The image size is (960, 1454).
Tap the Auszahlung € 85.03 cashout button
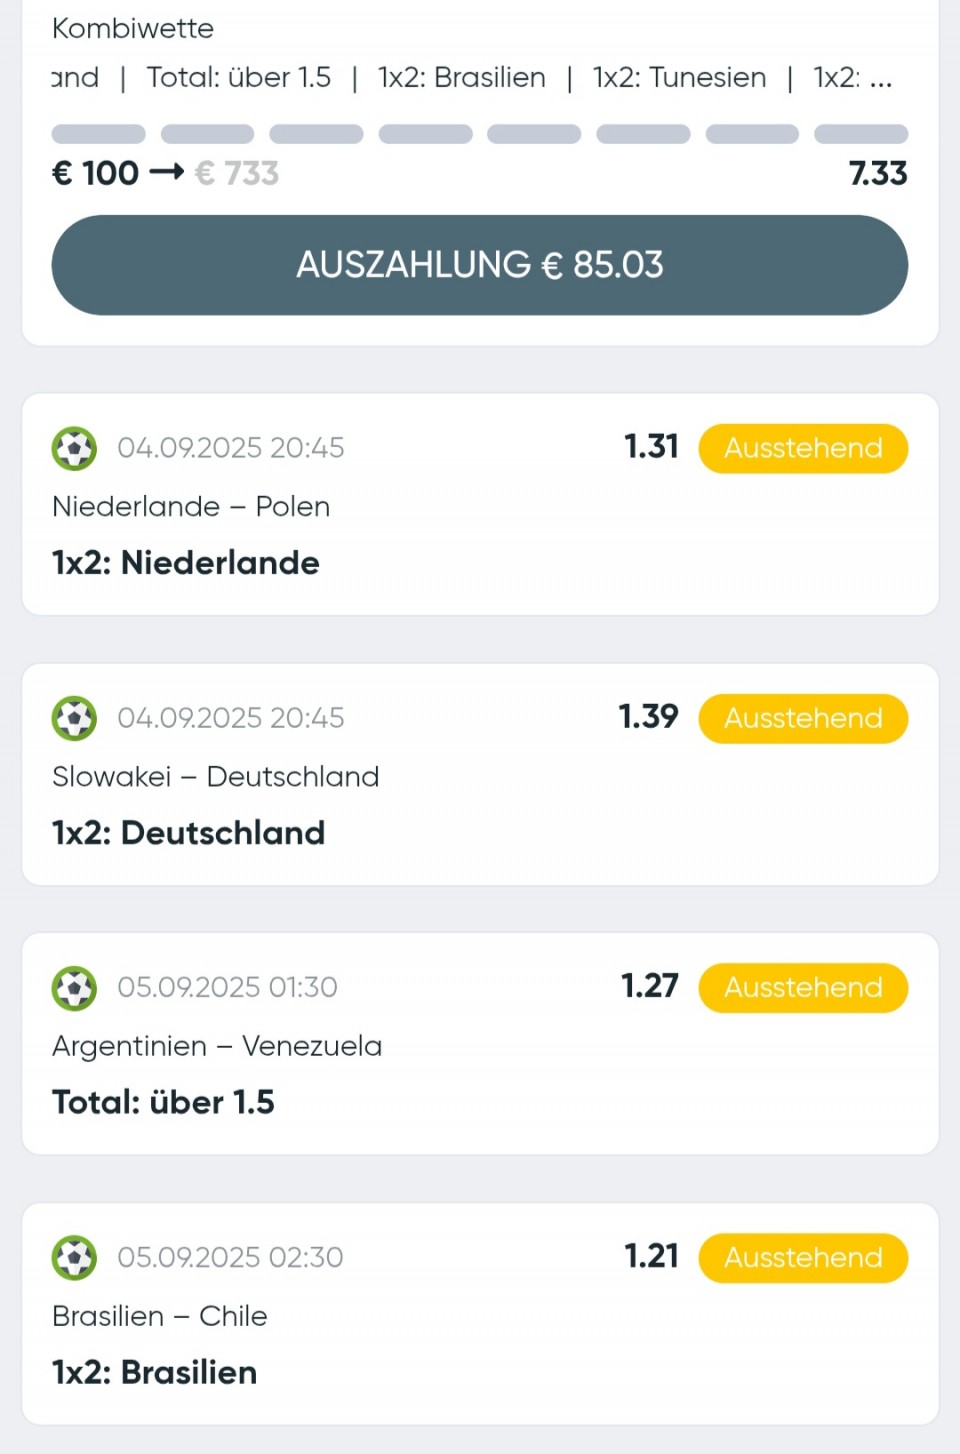click(x=480, y=265)
